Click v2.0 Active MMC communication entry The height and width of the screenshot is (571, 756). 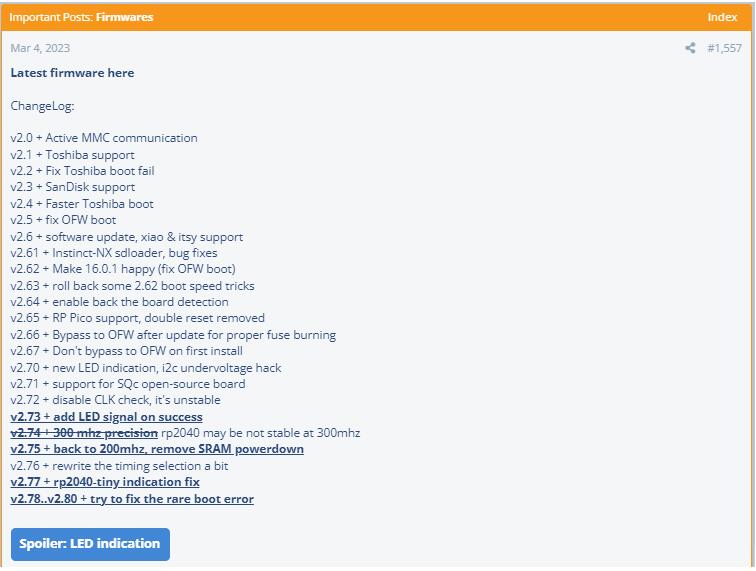coord(104,138)
